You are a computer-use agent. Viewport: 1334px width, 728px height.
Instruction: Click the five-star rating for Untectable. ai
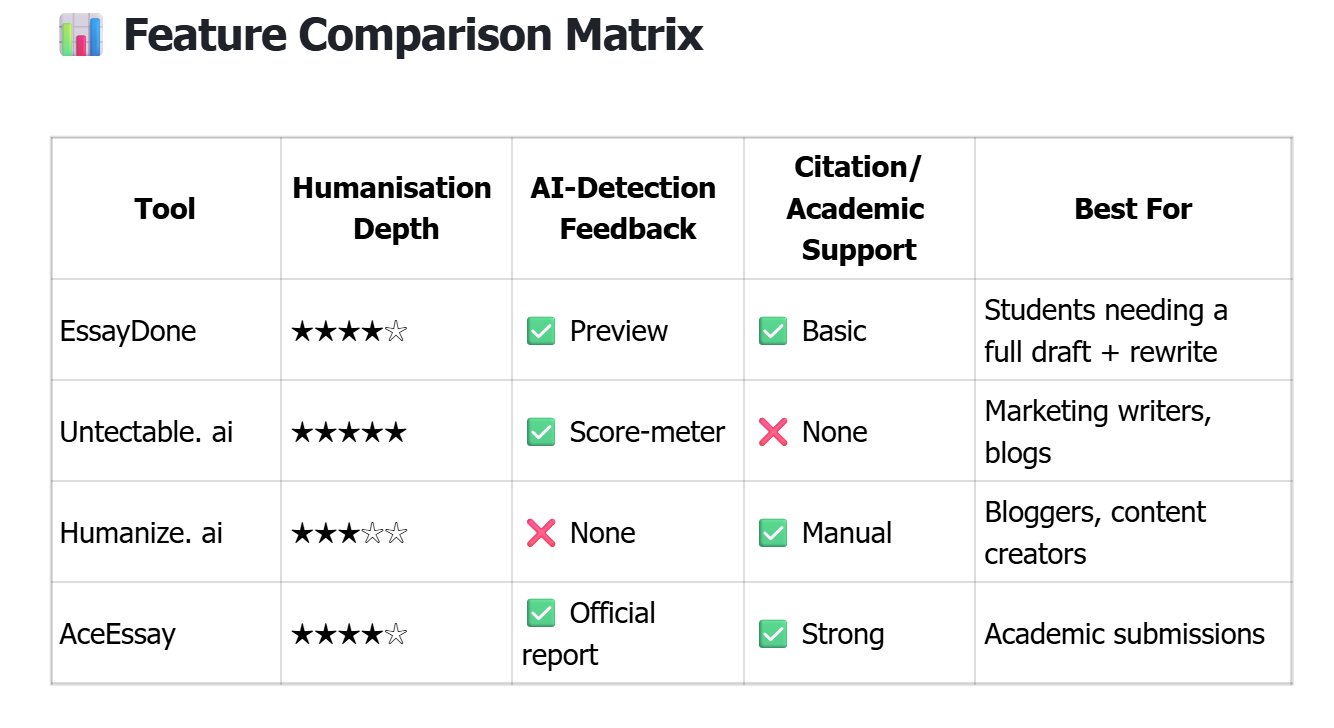coord(349,433)
